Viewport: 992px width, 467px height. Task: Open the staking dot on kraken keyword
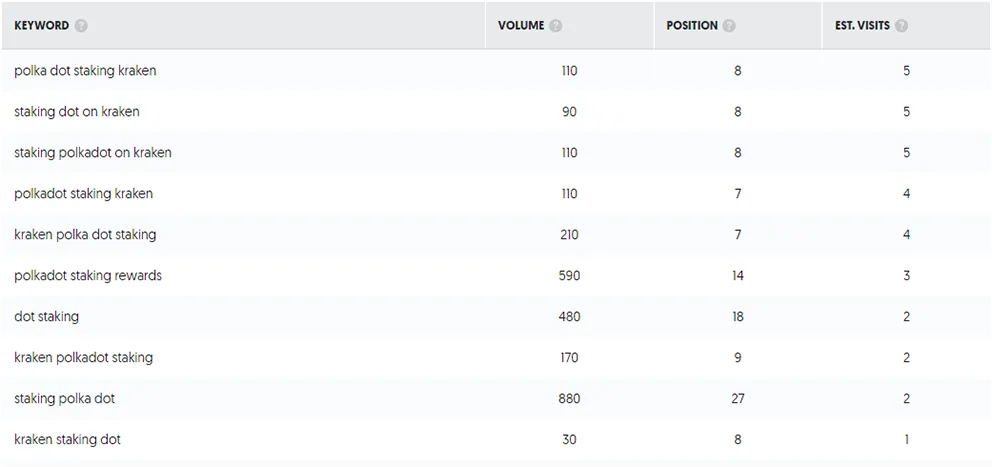coord(77,112)
